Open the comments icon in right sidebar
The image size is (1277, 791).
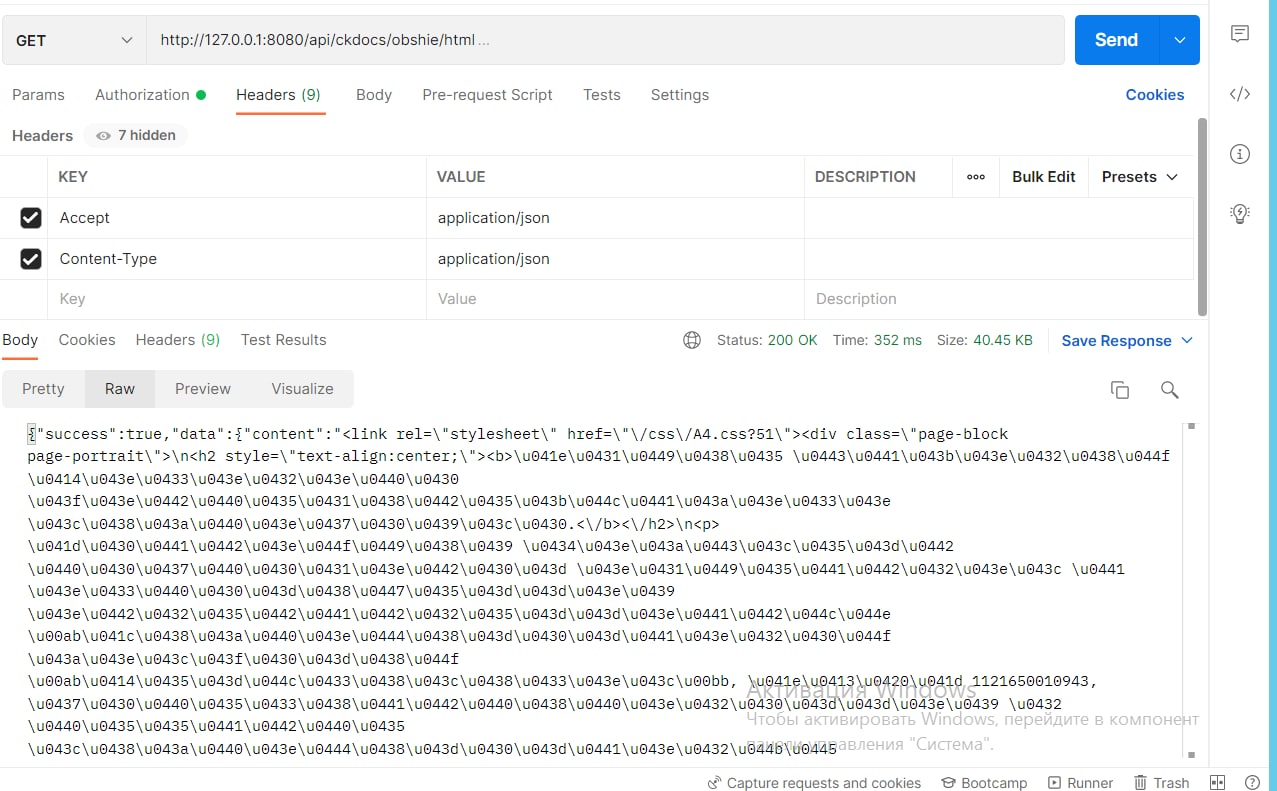pyautogui.click(x=1240, y=34)
